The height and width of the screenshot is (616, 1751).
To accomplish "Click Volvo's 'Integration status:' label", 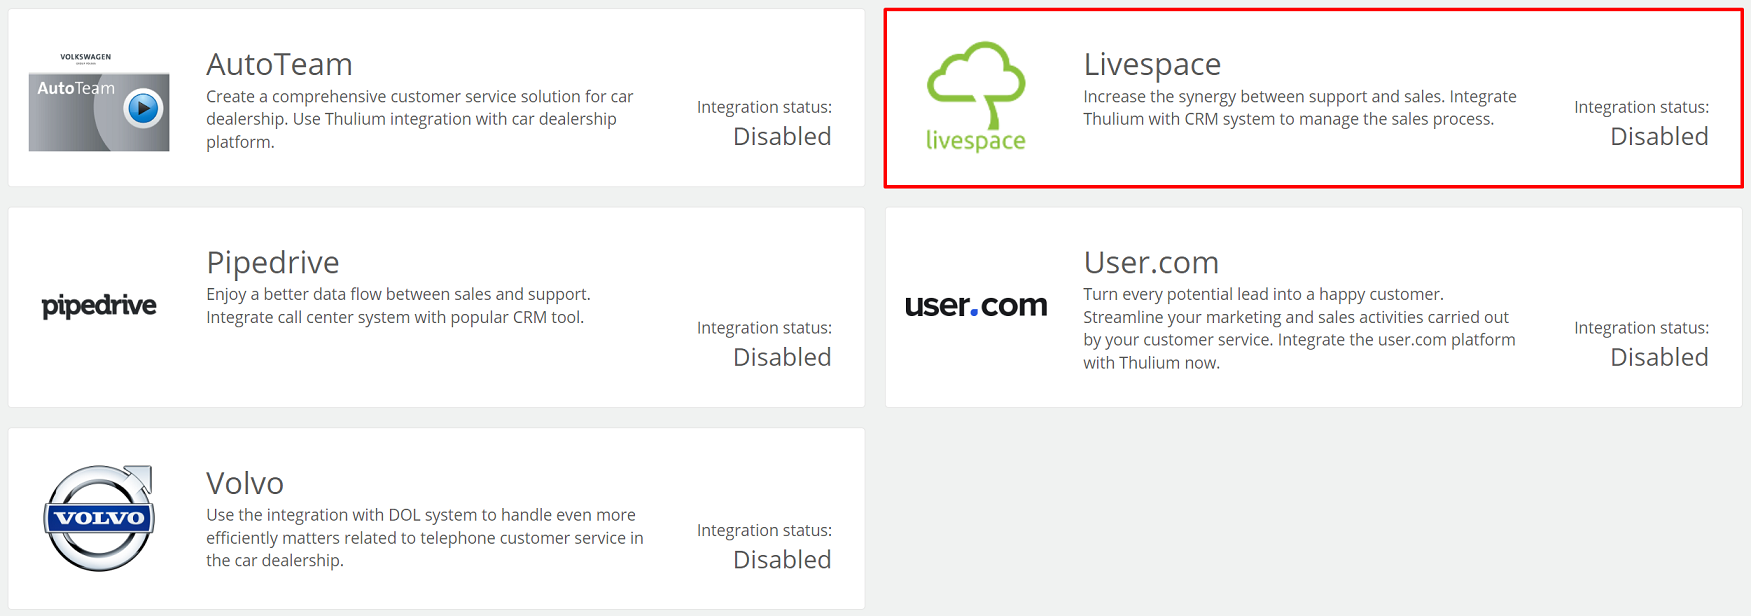I will point(764,530).
